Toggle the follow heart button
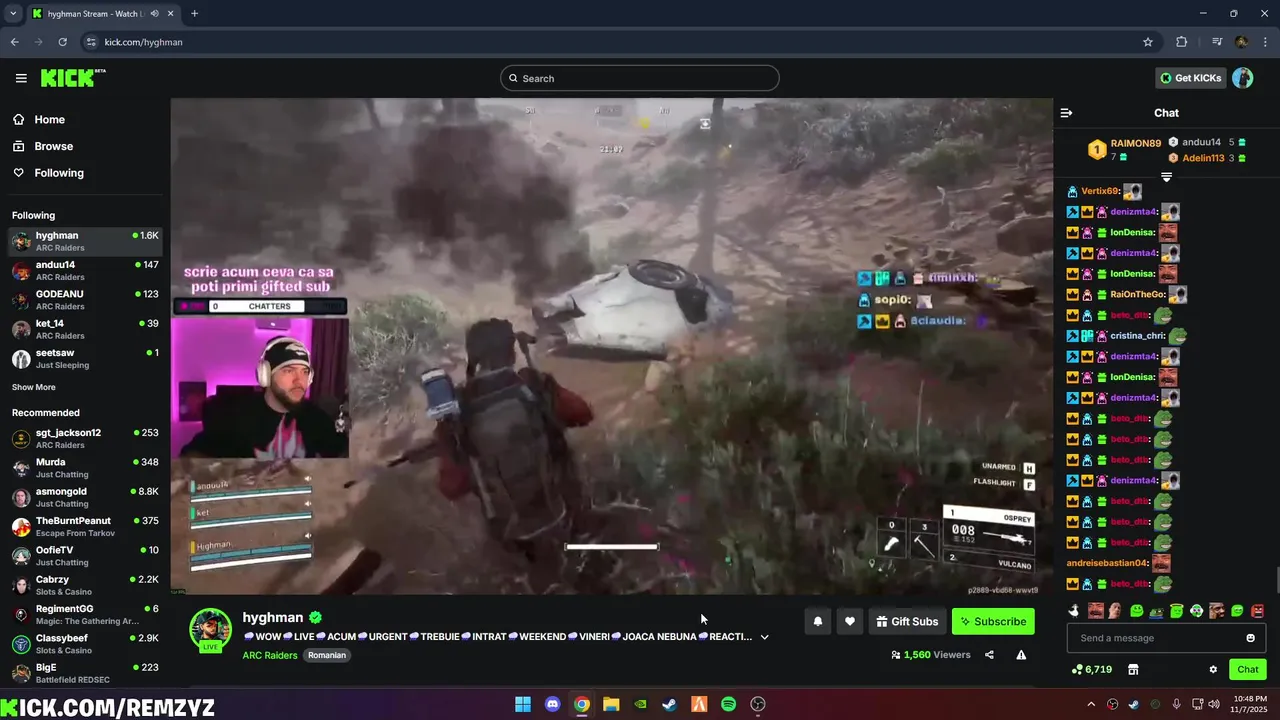1280x720 pixels. [x=849, y=621]
